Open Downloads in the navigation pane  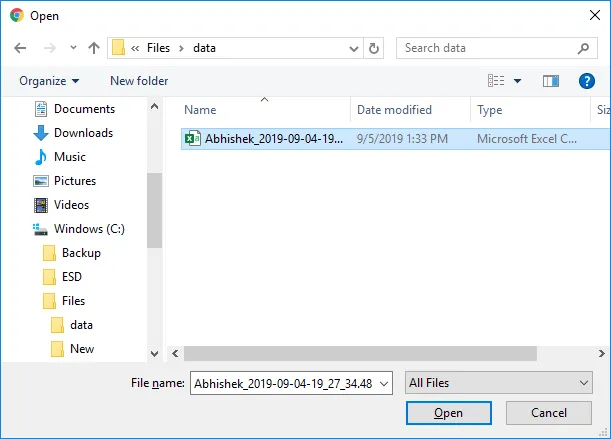point(83,133)
